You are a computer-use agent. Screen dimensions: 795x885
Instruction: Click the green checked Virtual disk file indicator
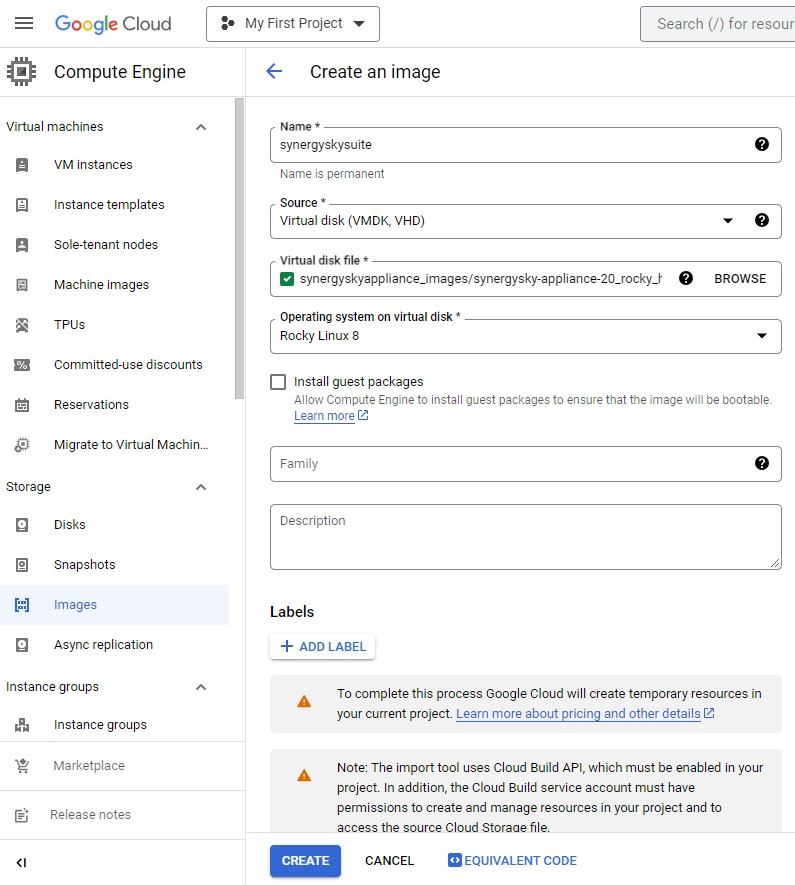pyautogui.click(x=287, y=279)
